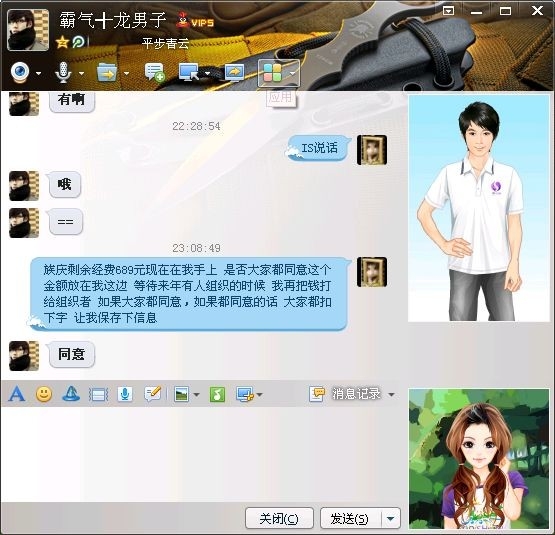555x535 pixels.
Task: Click the 关闭(C) button
Action: 279,519
